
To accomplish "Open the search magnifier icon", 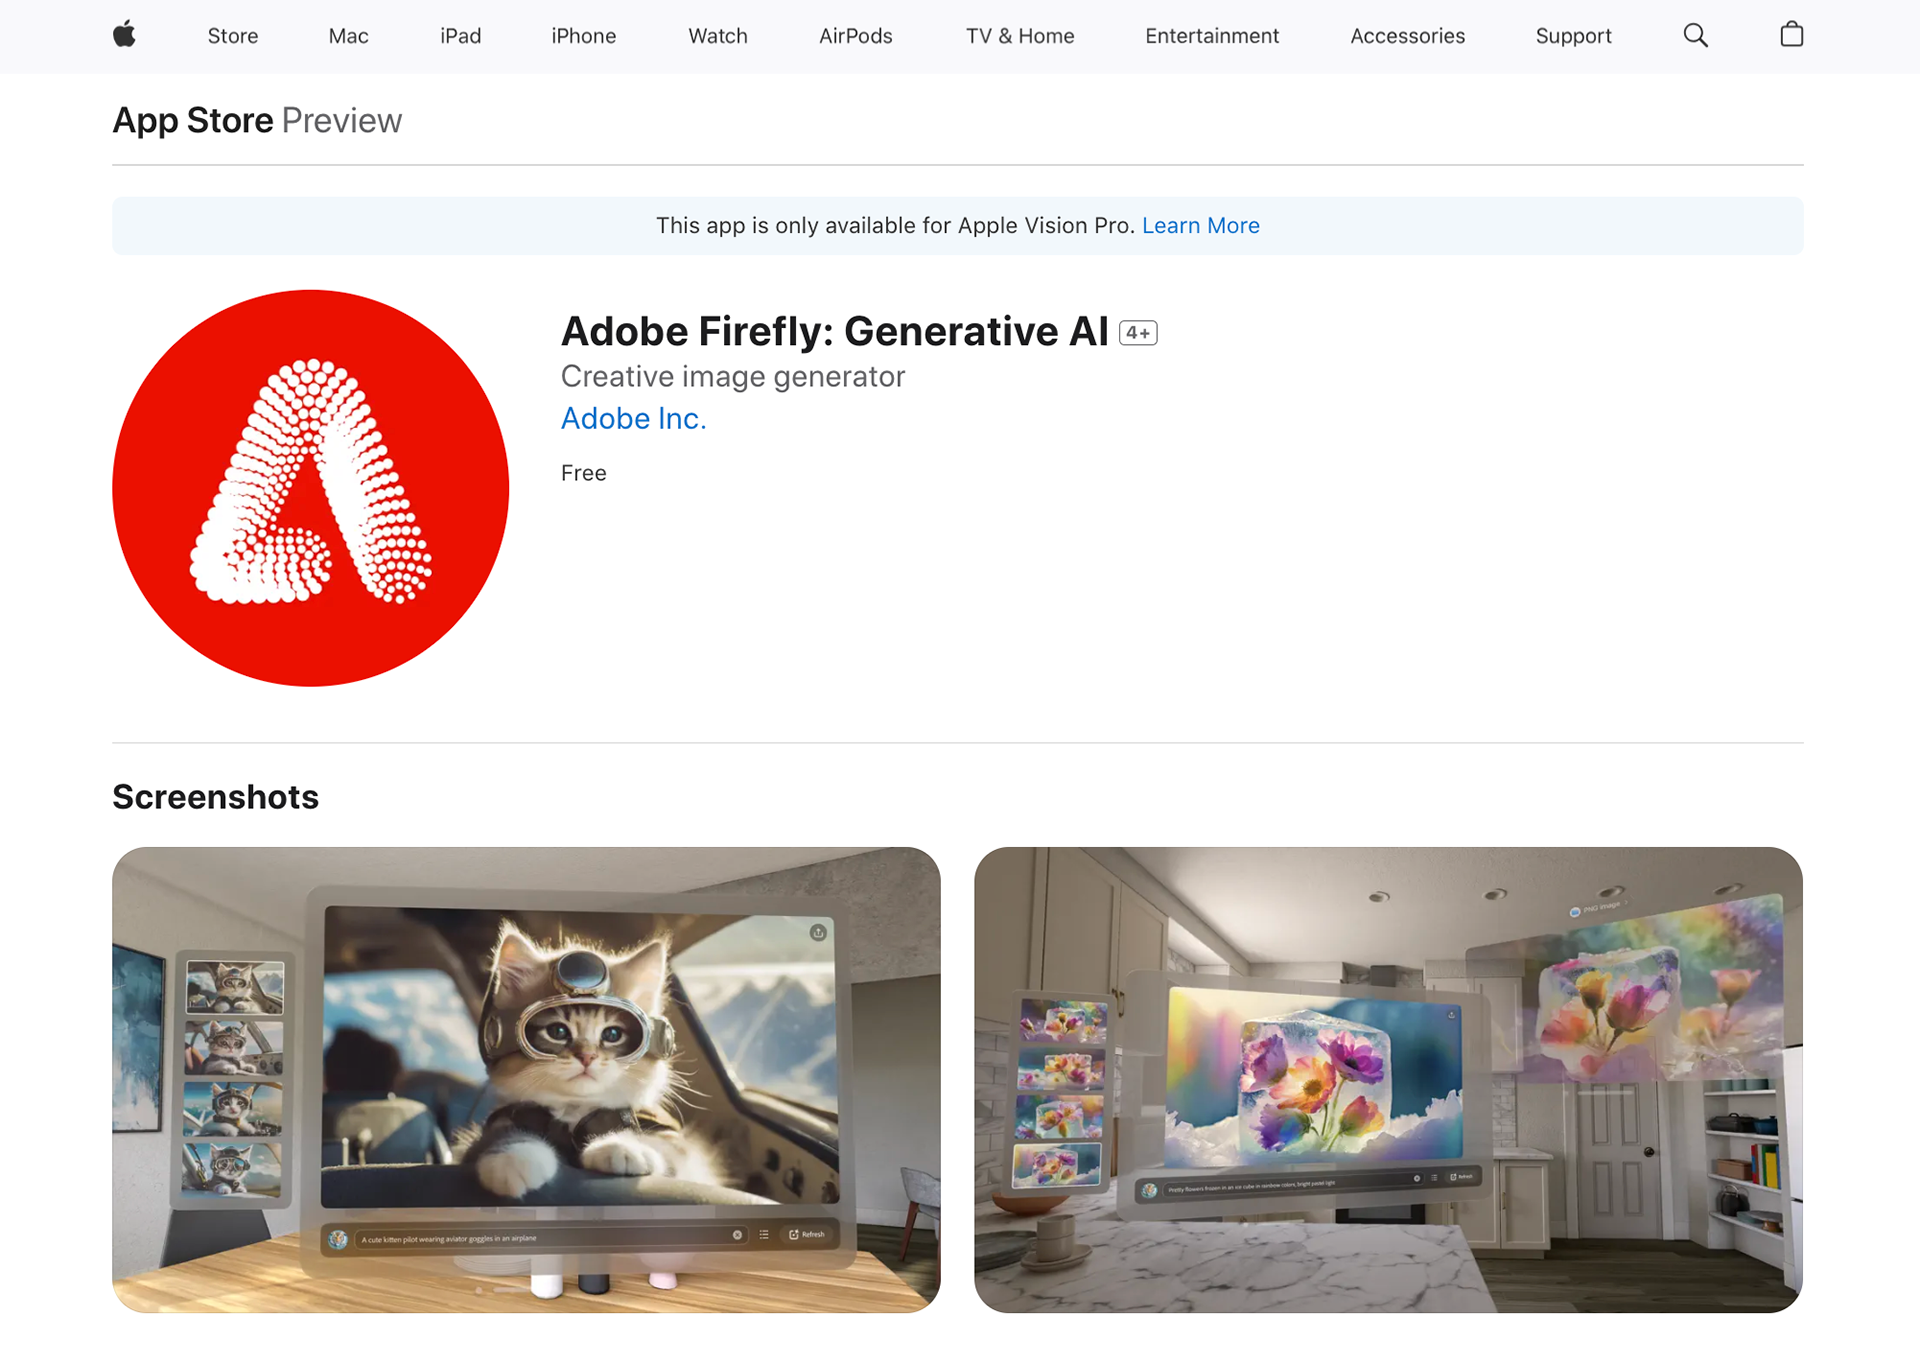I will 1695,36.
